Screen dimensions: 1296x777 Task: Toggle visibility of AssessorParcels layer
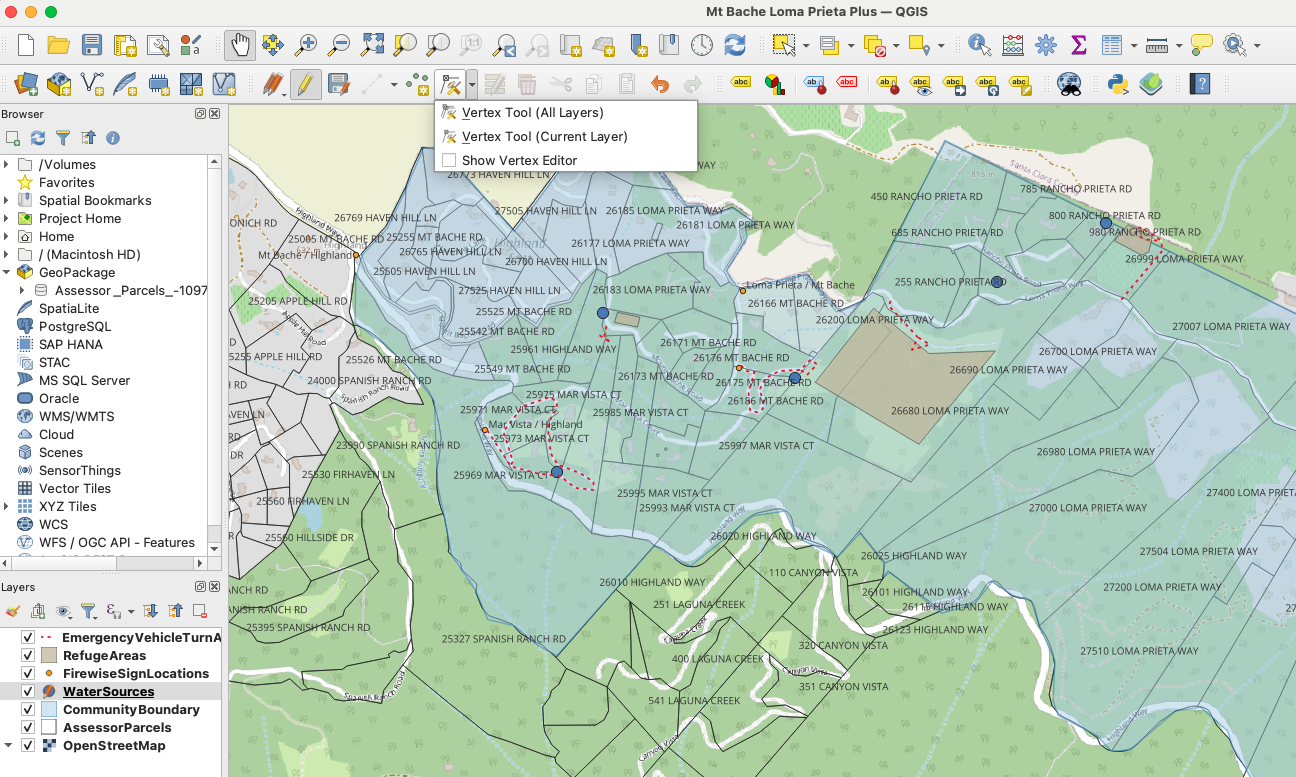click(x=28, y=728)
